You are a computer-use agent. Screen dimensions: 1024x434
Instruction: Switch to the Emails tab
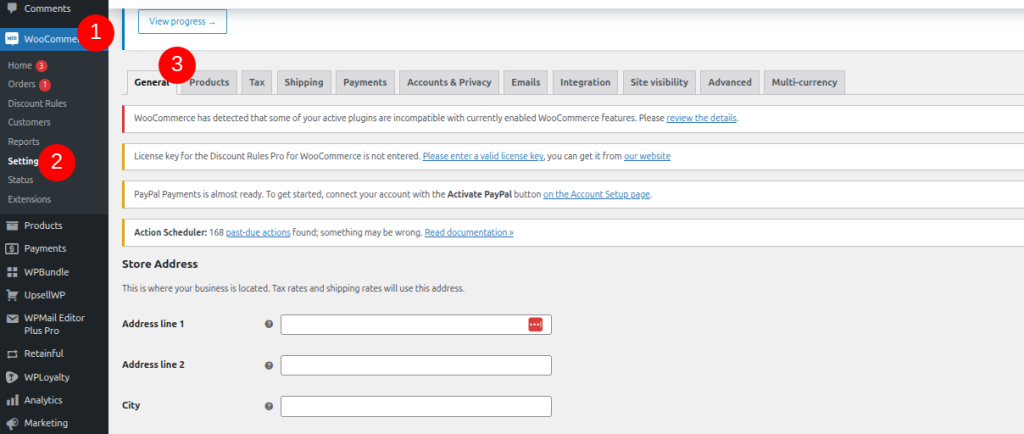(x=526, y=82)
